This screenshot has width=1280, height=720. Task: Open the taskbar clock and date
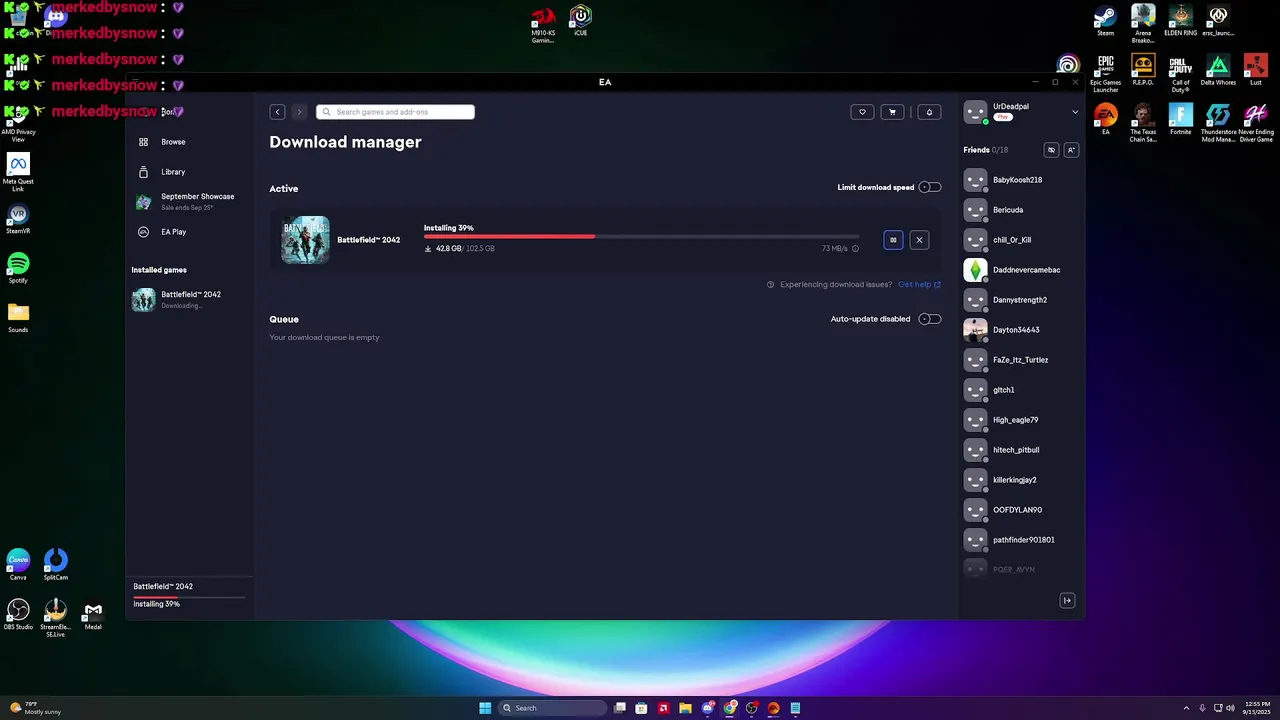(x=1257, y=708)
